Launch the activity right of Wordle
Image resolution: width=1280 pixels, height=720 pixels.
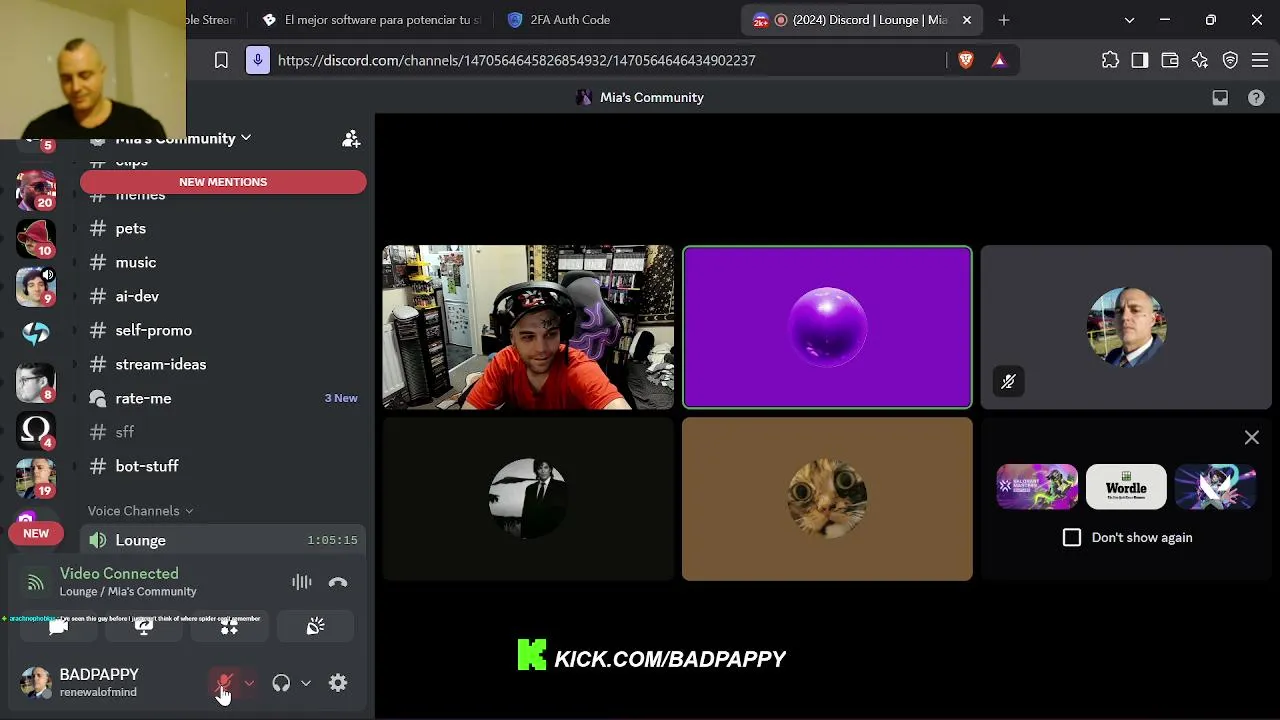(x=1215, y=487)
